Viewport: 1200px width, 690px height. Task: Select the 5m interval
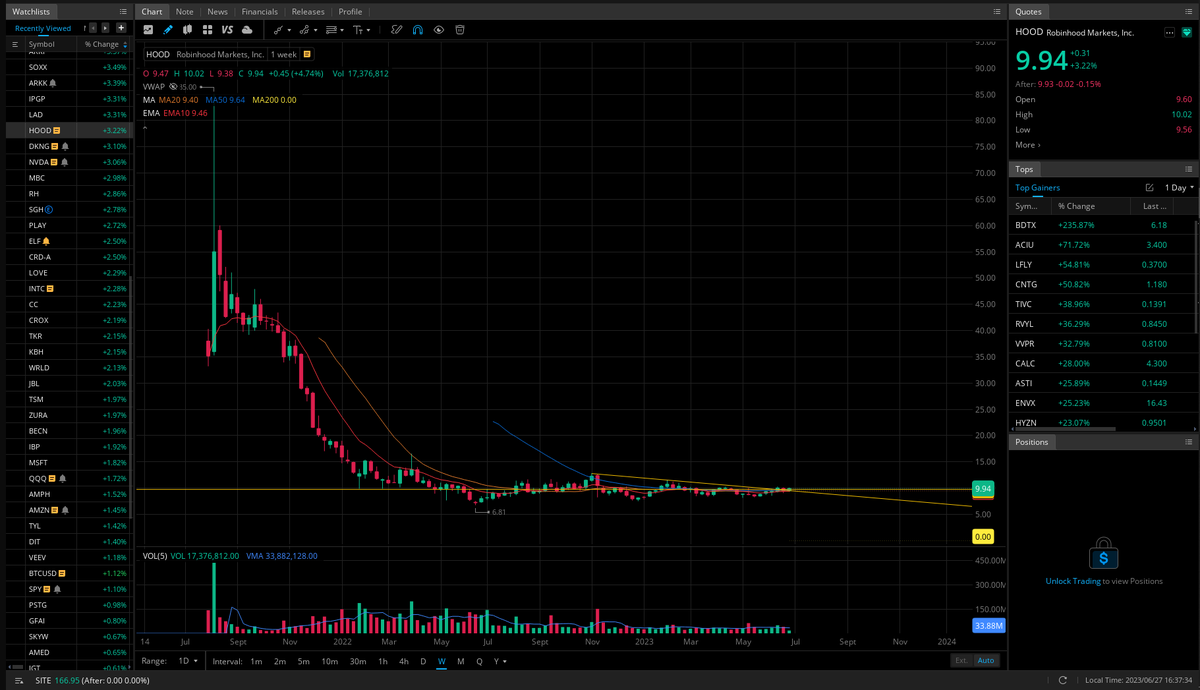pyautogui.click(x=304, y=661)
